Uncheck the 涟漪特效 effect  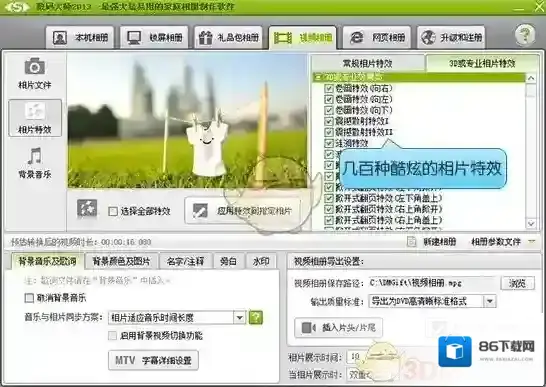pyautogui.click(x=328, y=143)
